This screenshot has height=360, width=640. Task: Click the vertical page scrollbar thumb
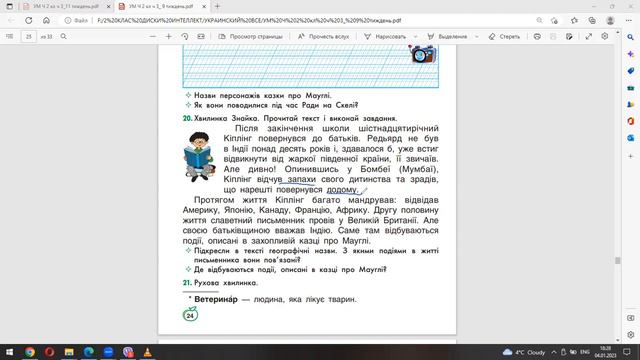(x=618, y=260)
